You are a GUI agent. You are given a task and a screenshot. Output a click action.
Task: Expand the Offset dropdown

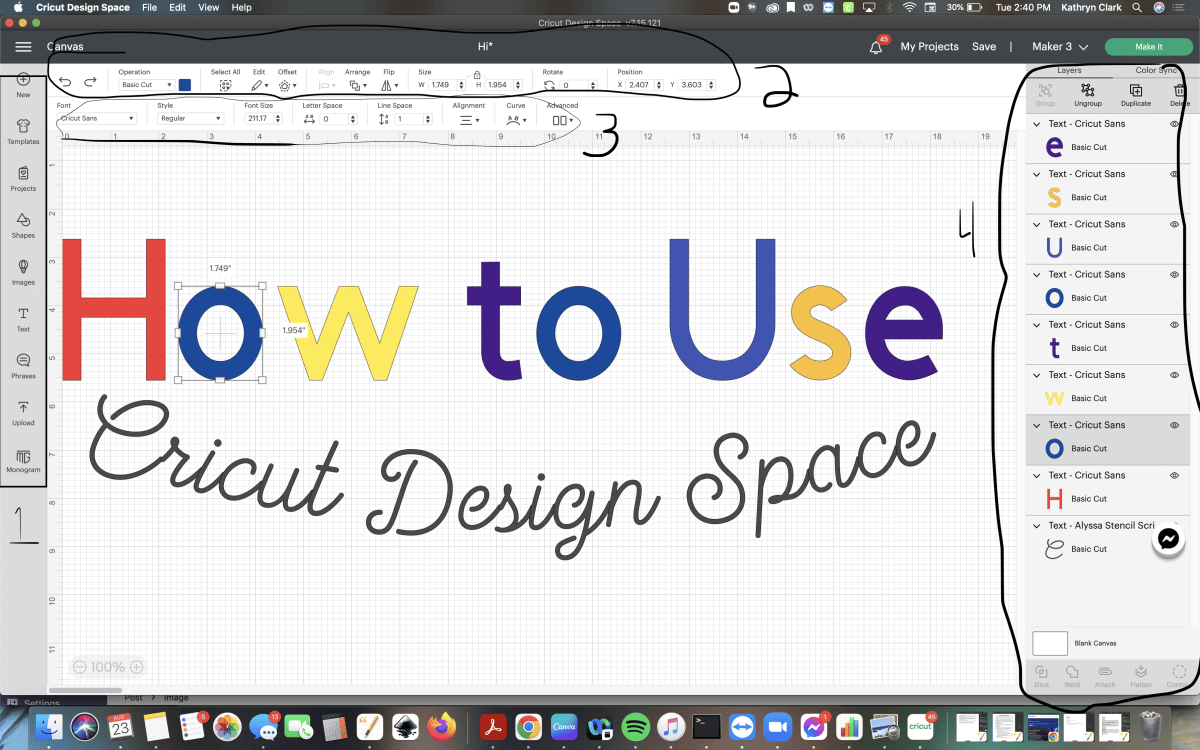pyautogui.click(x=287, y=86)
